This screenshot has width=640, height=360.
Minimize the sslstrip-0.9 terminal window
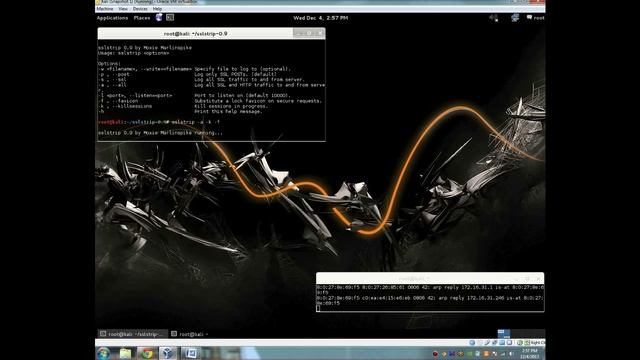(299, 33)
